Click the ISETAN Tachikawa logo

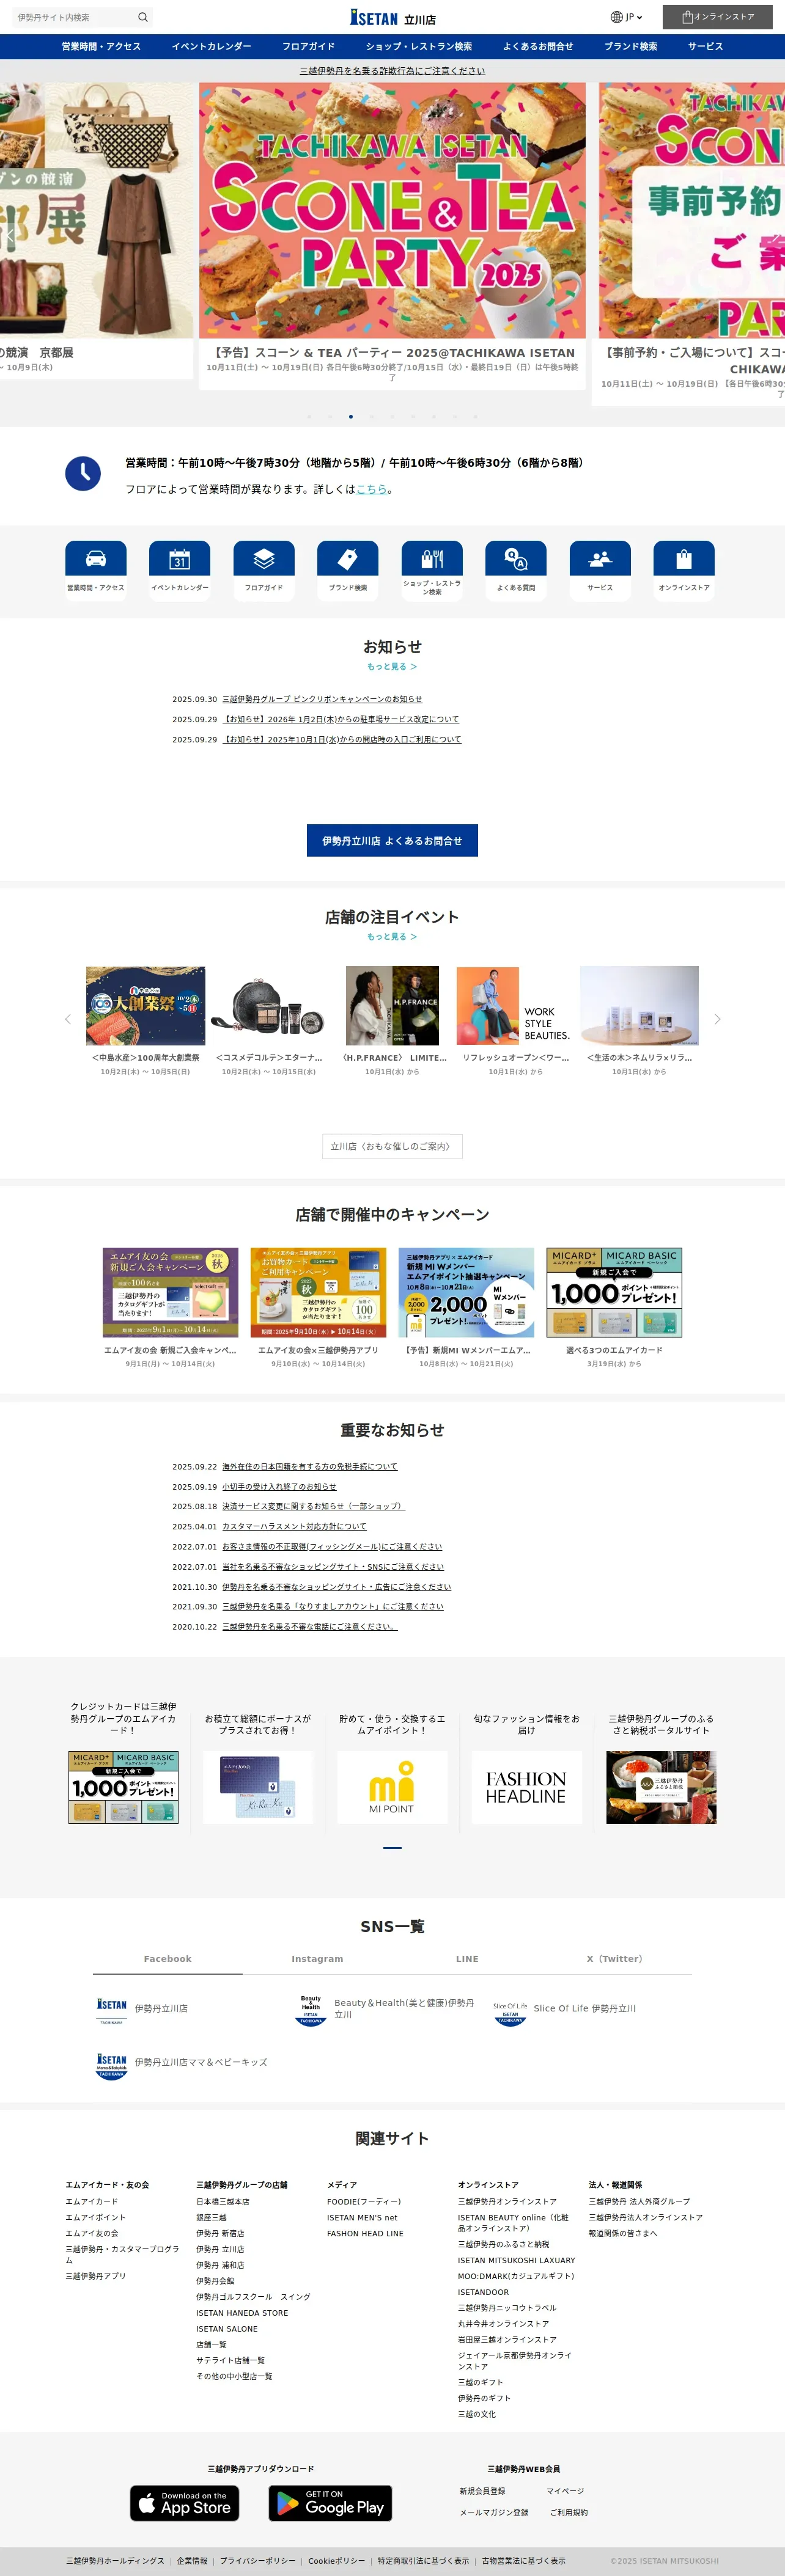tap(392, 17)
